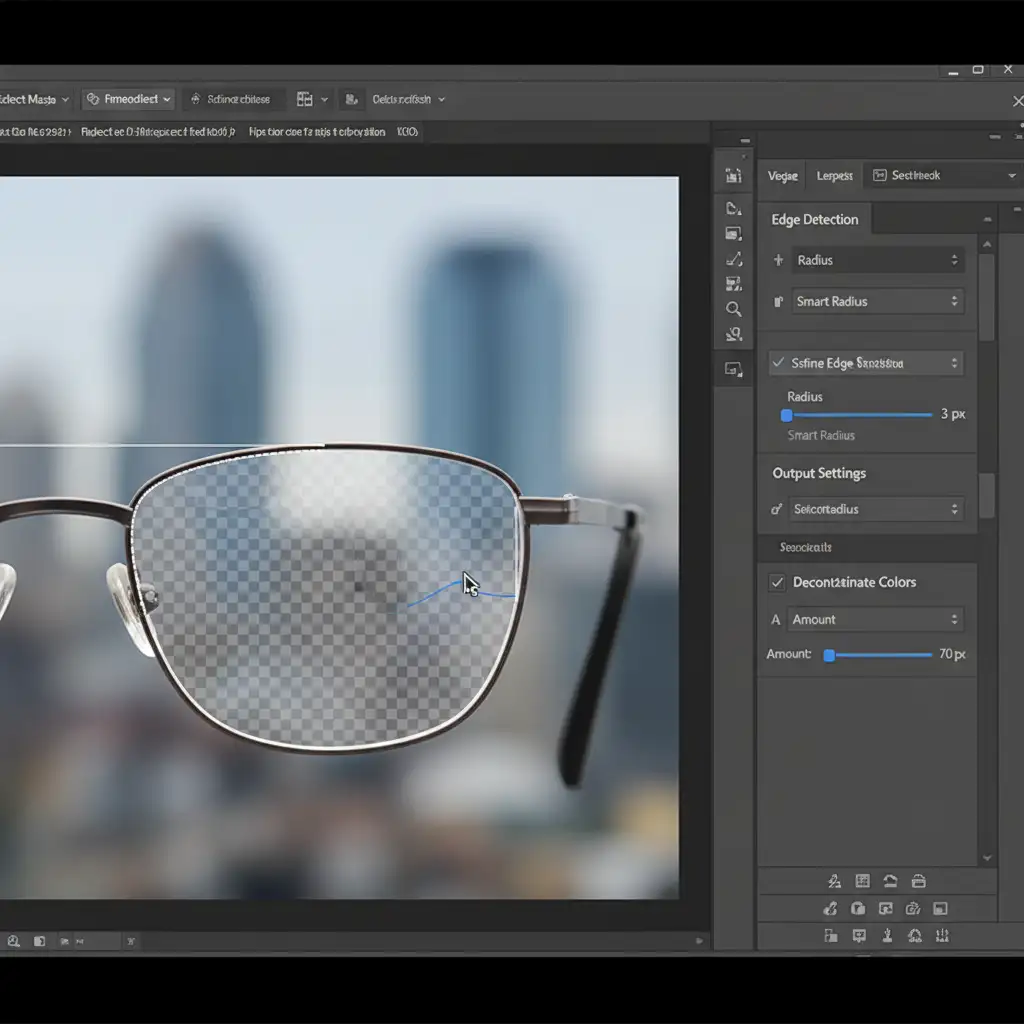The width and height of the screenshot is (1024, 1024).
Task: Open the Edge Detection tab
Action: (x=815, y=219)
